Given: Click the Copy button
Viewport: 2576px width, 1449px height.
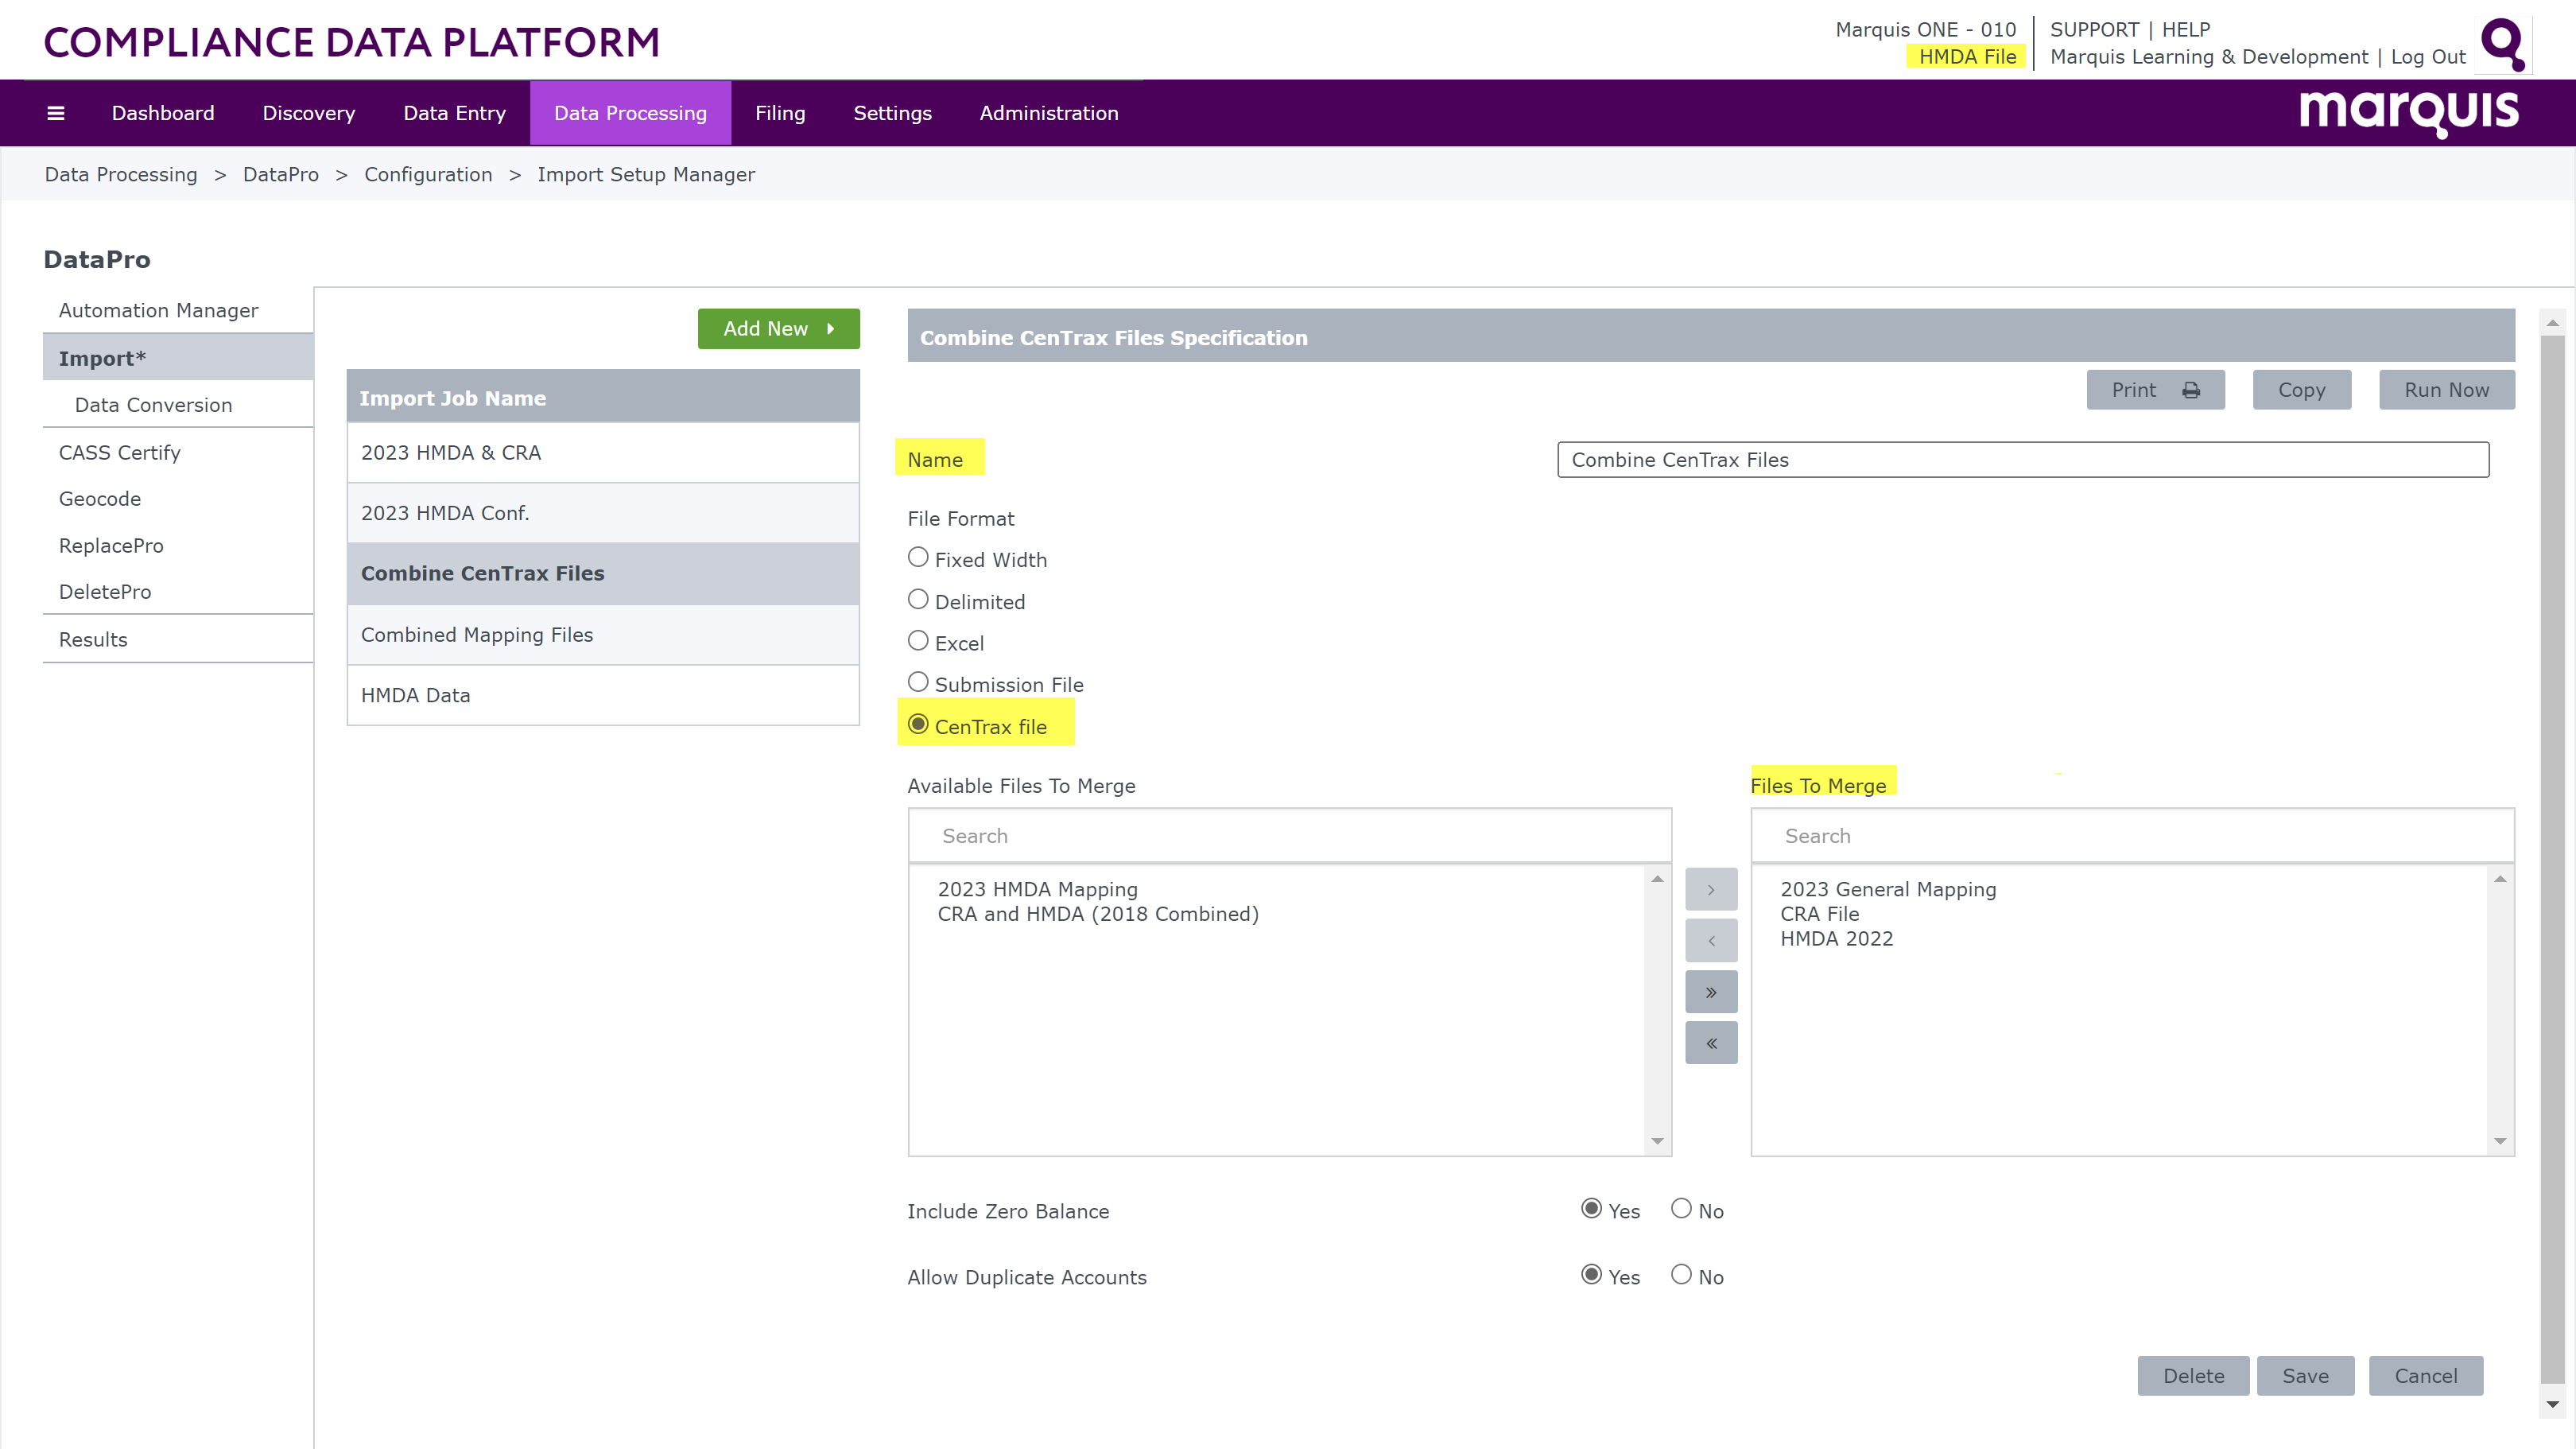Looking at the screenshot, I should pos(2301,390).
